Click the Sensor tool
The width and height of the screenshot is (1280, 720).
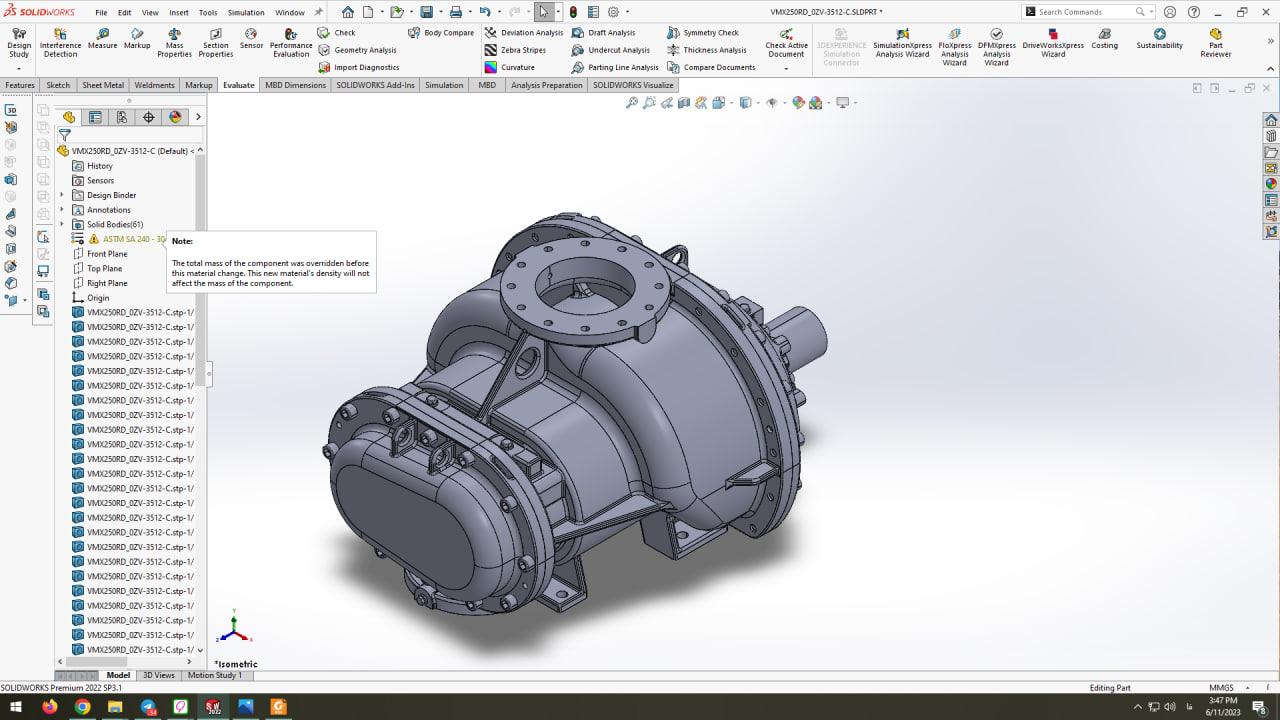(251, 39)
